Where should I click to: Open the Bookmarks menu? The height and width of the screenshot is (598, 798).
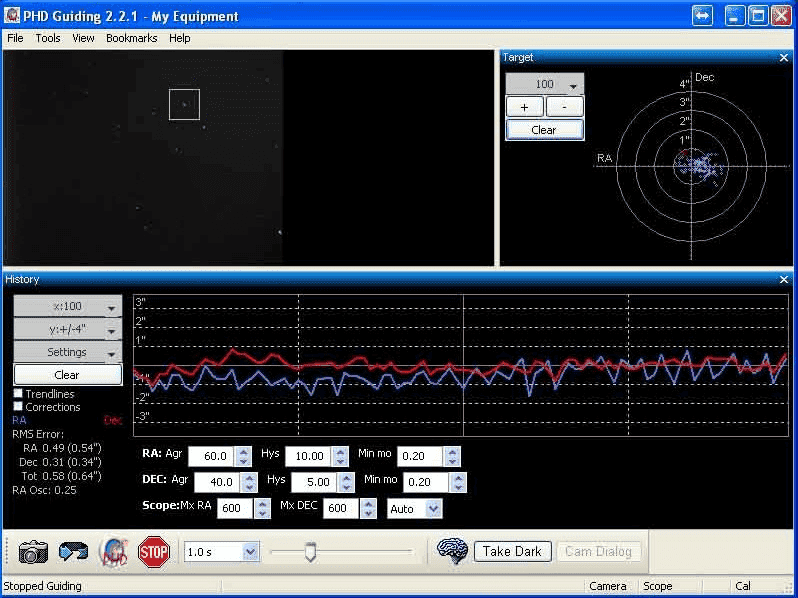(x=131, y=38)
